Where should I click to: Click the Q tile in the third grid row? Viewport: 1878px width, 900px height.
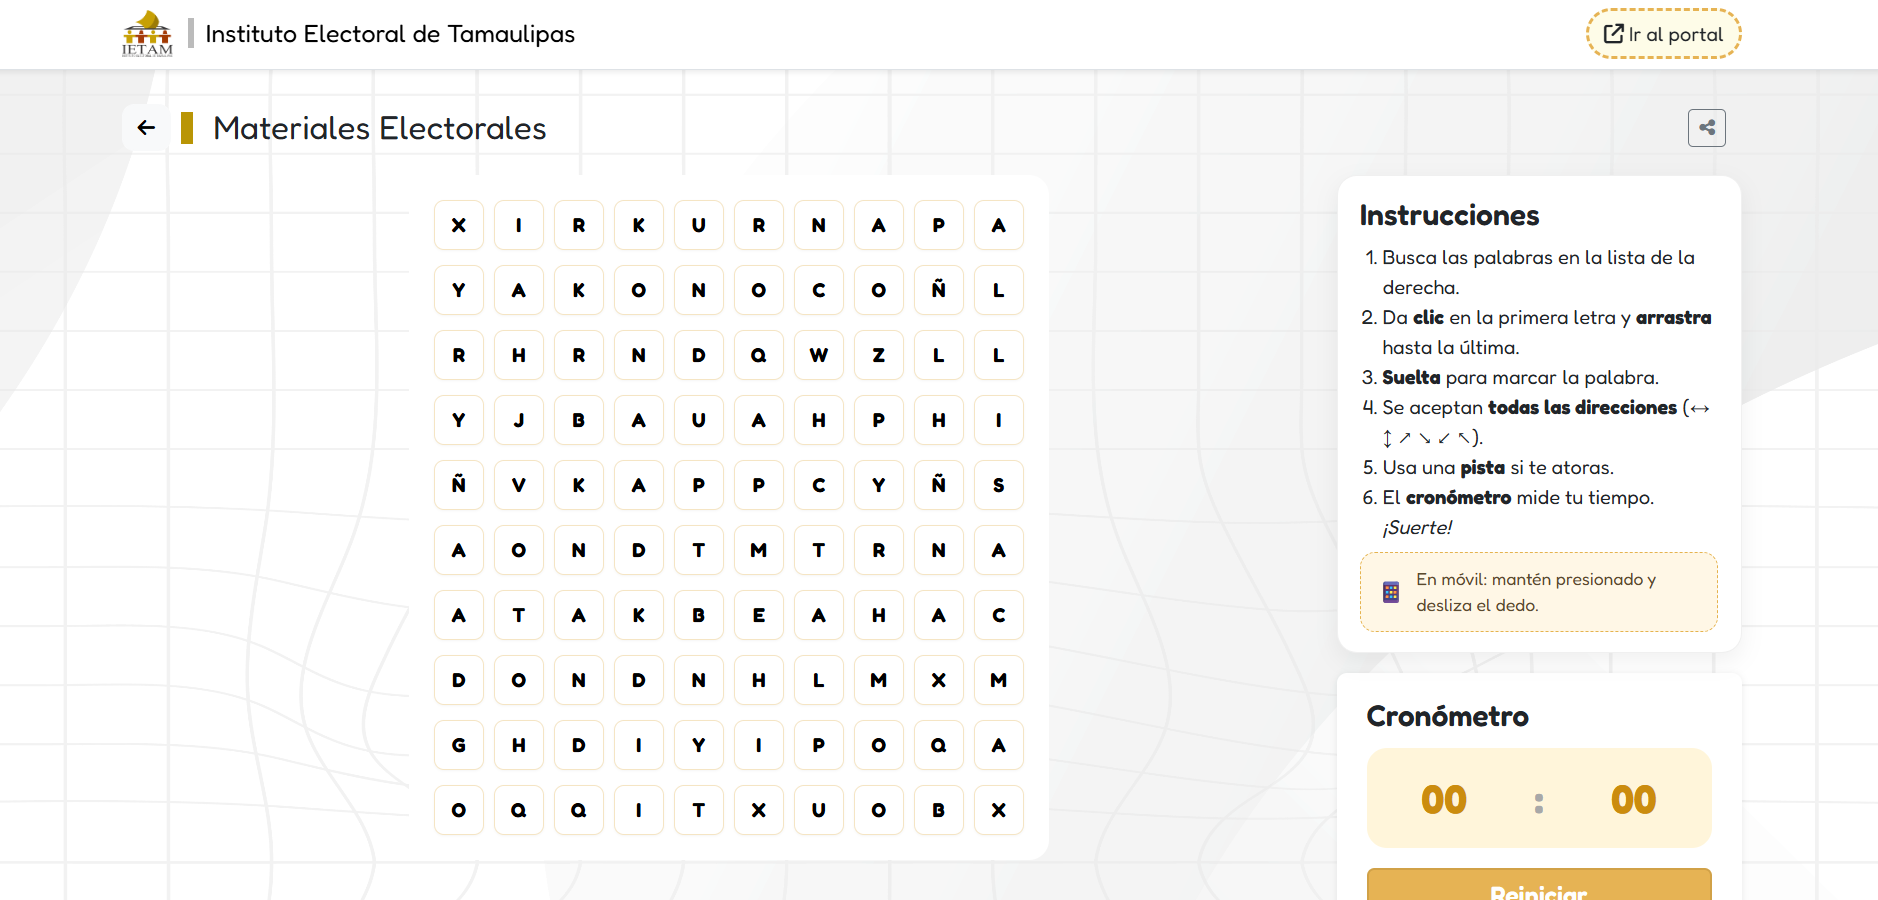click(759, 355)
